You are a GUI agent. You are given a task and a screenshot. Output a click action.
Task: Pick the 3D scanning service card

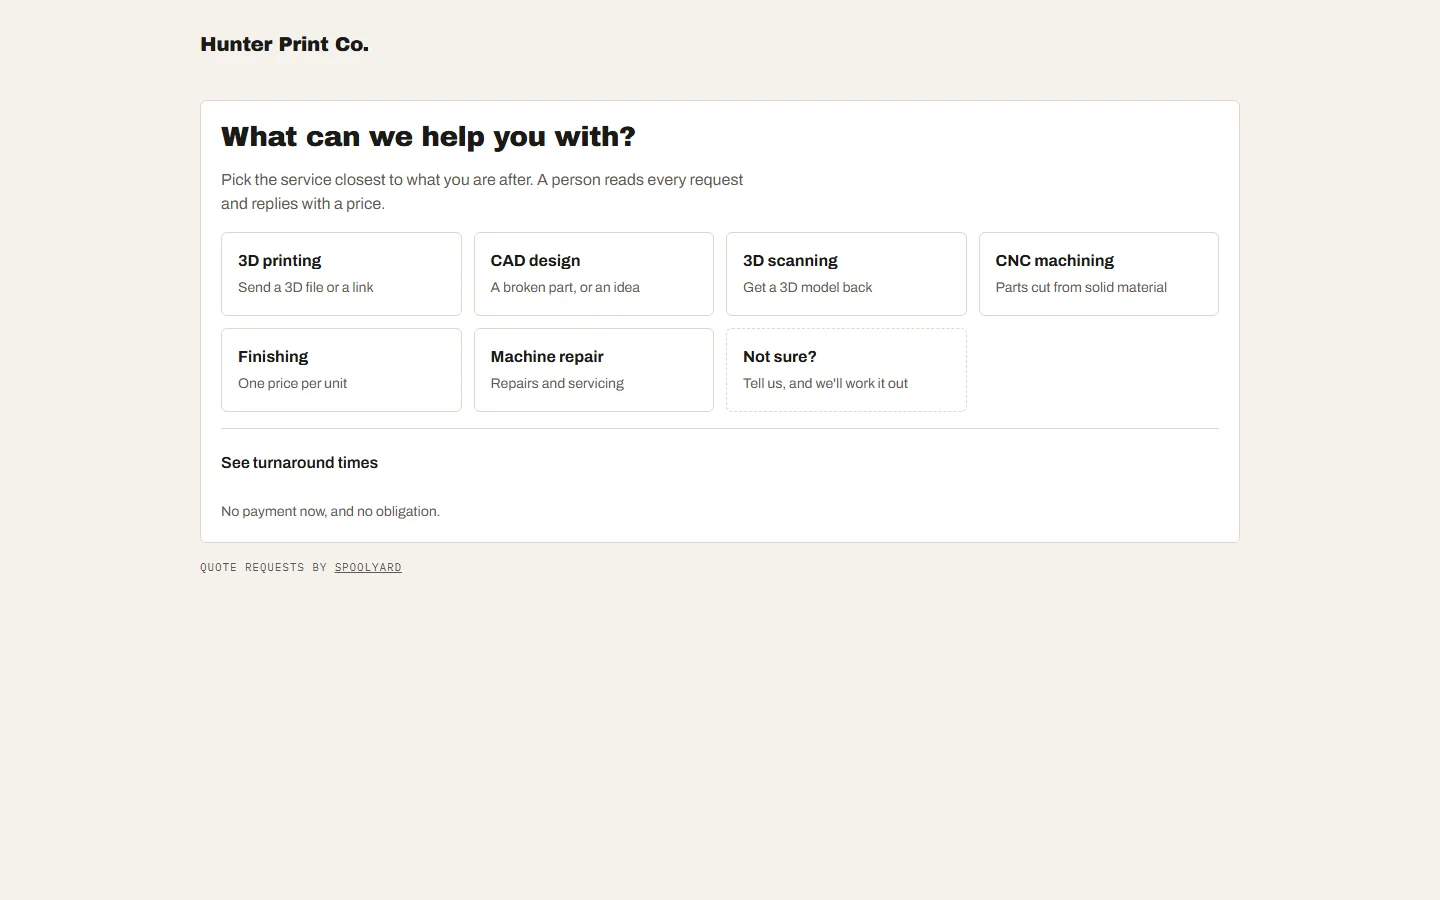click(x=846, y=274)
